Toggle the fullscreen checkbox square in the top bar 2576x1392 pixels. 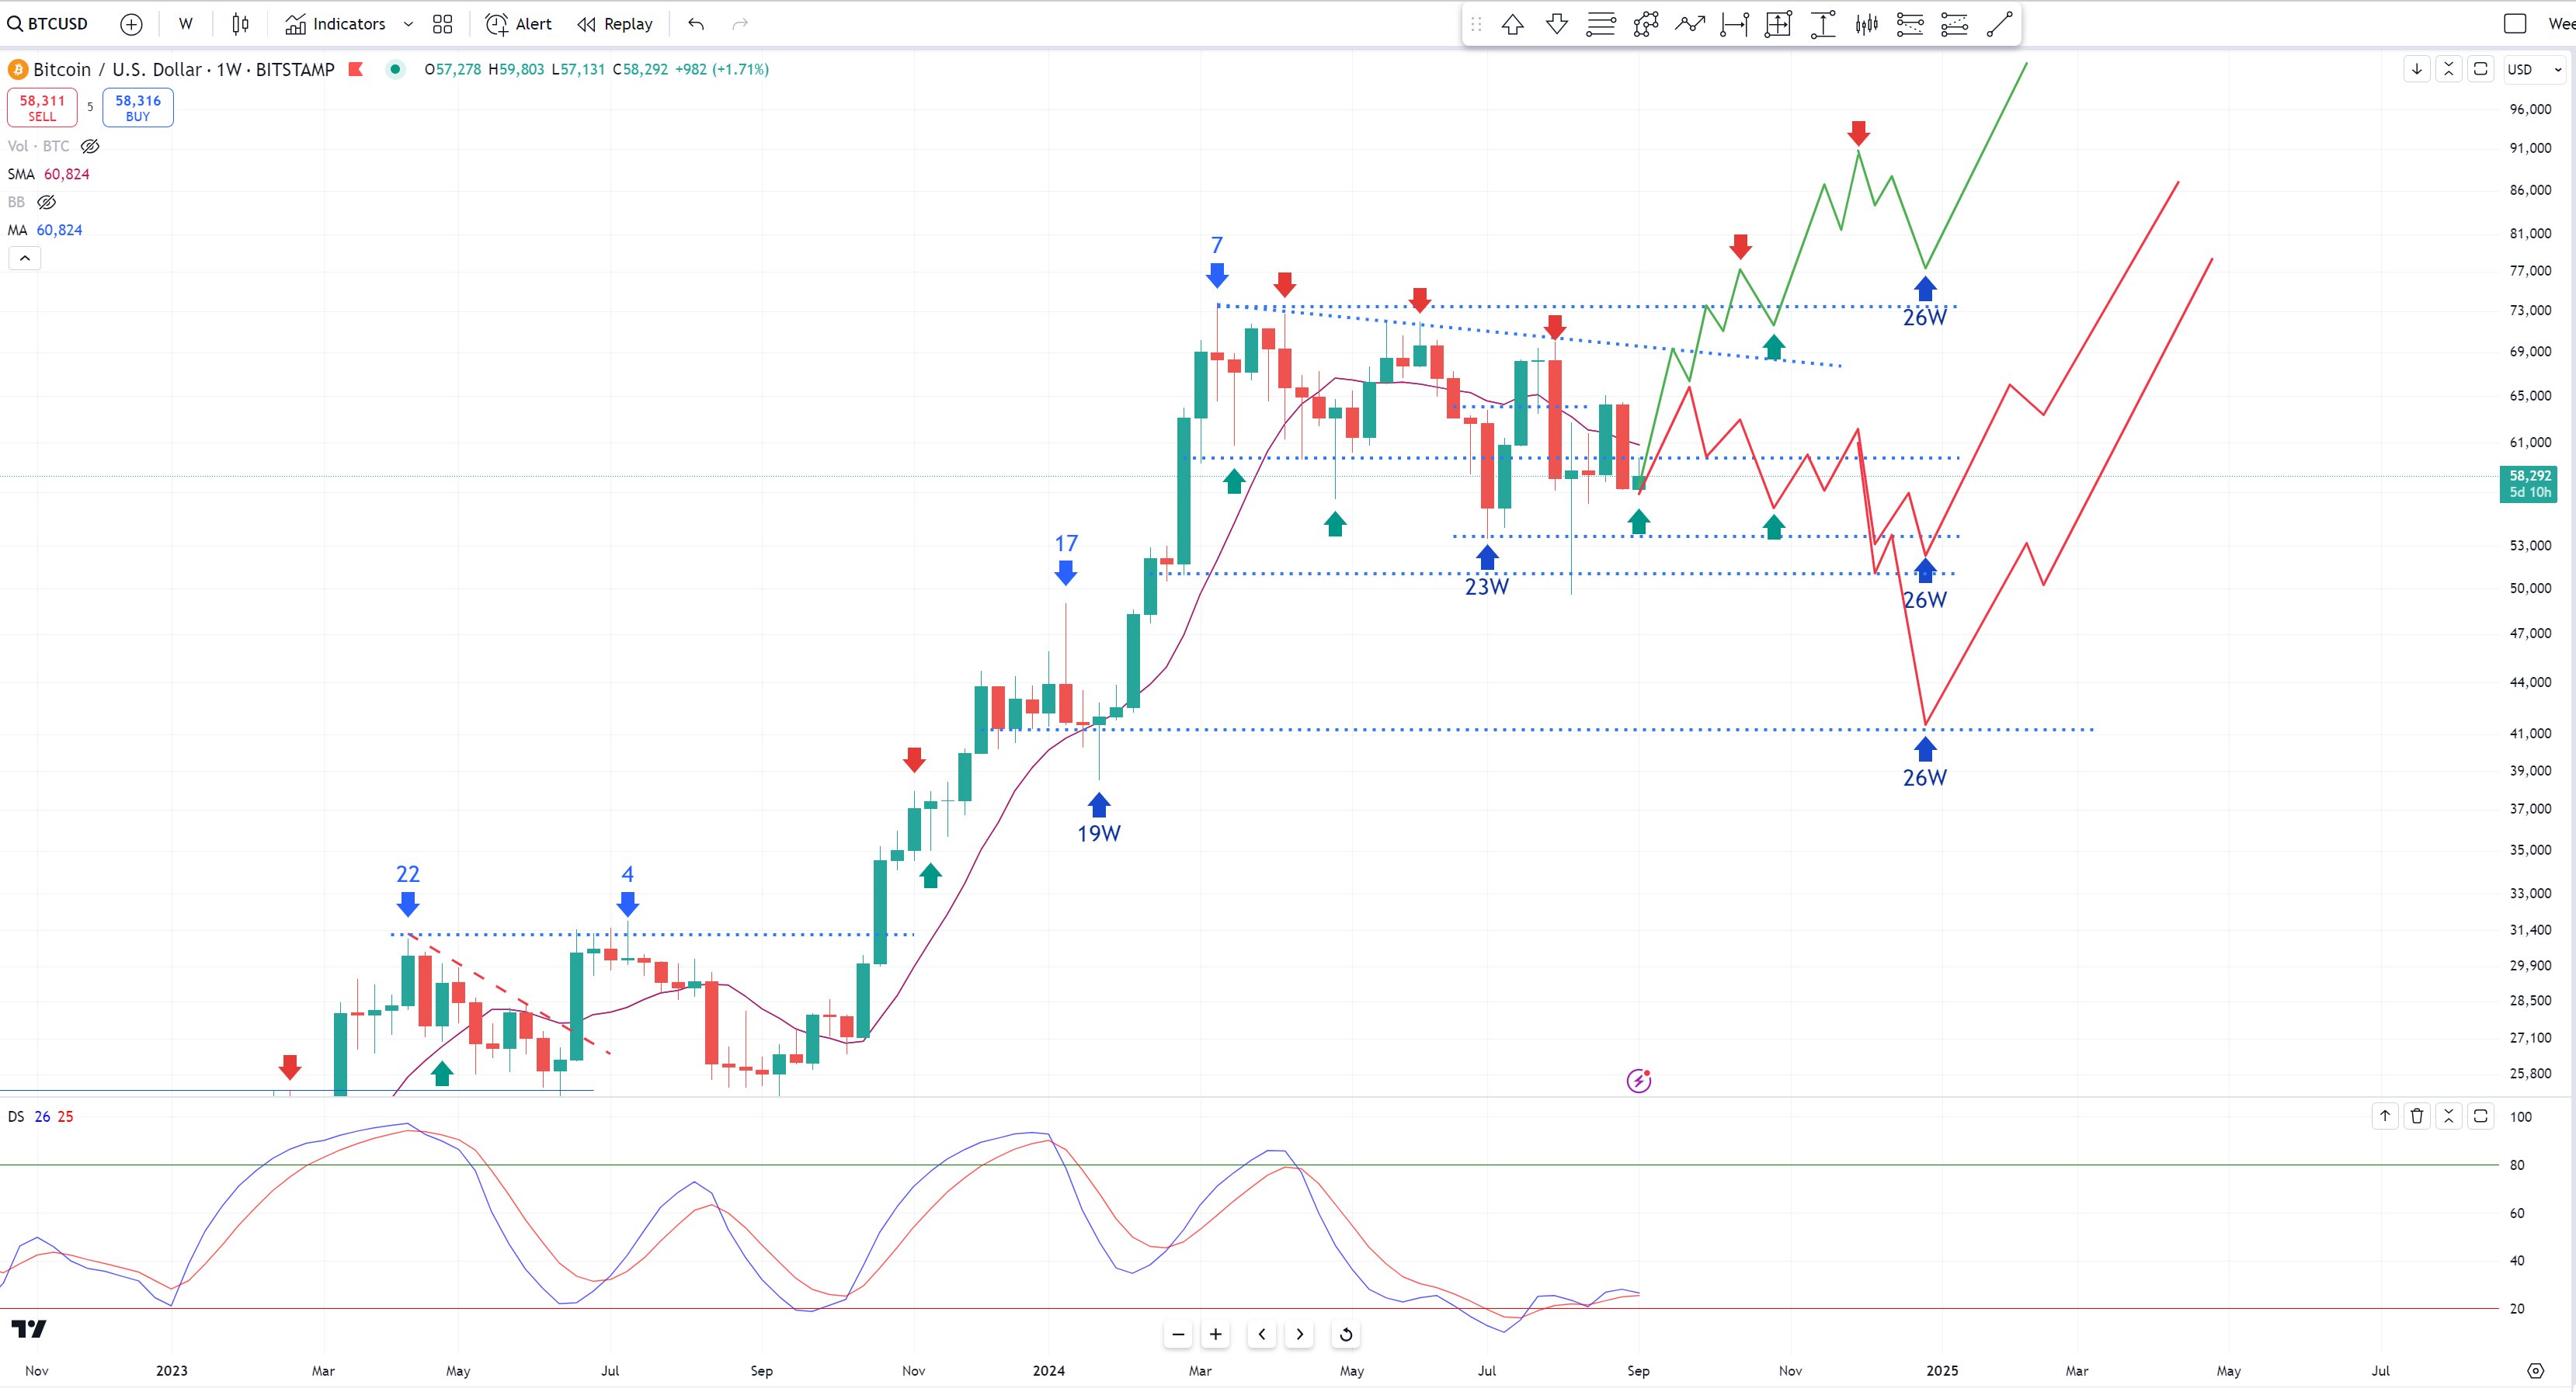click(2514, 24)
